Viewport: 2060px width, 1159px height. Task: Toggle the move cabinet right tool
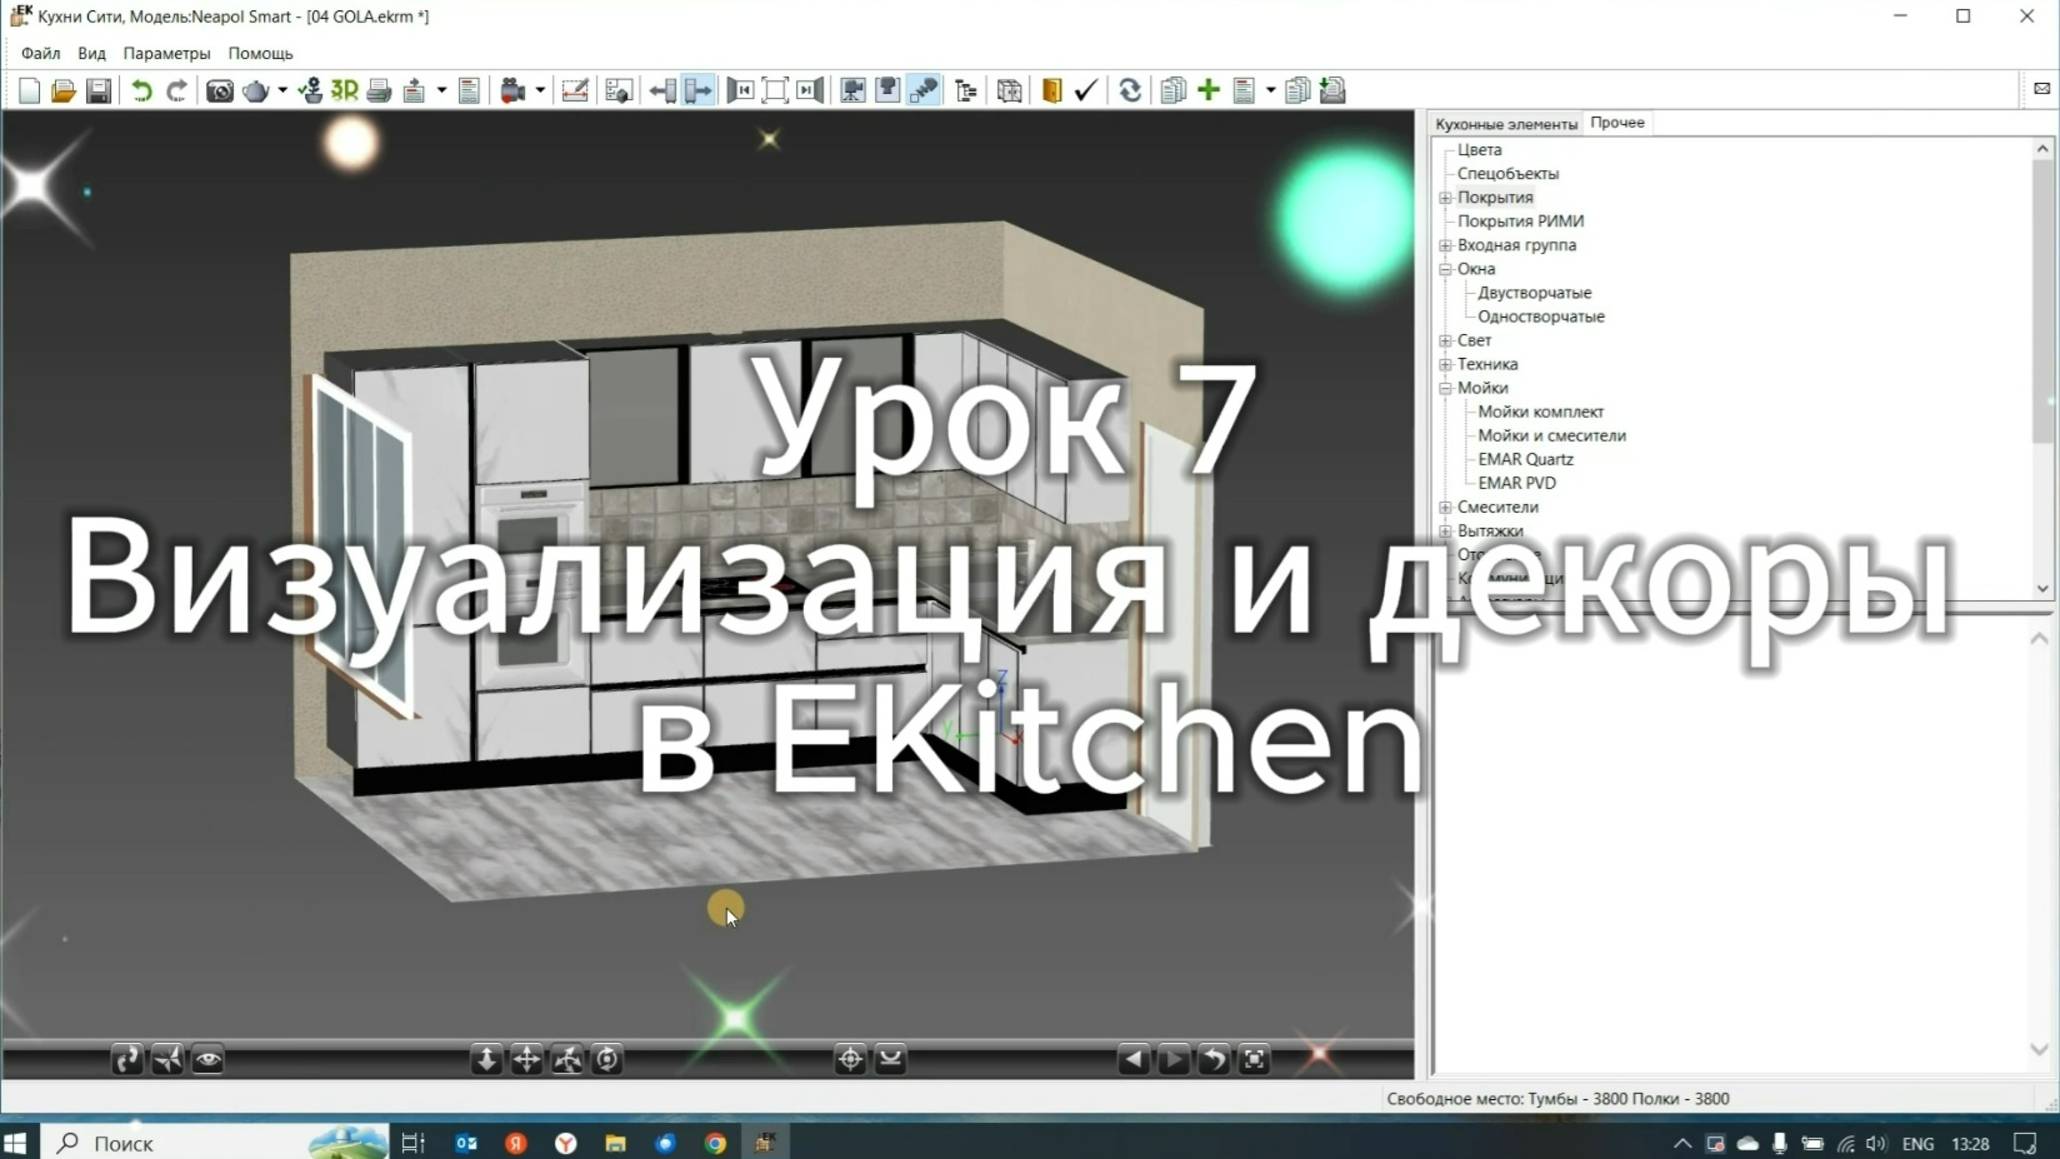(x=698, y=91)
